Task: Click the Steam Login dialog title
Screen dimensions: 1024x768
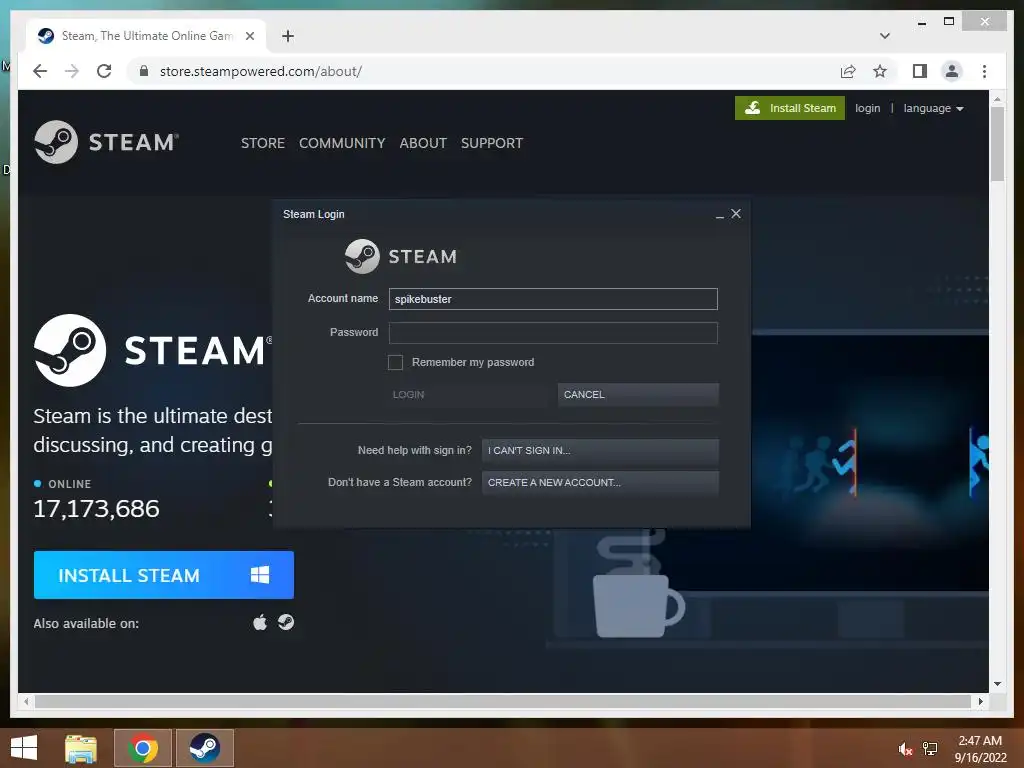Action: [x=313, y=214]
